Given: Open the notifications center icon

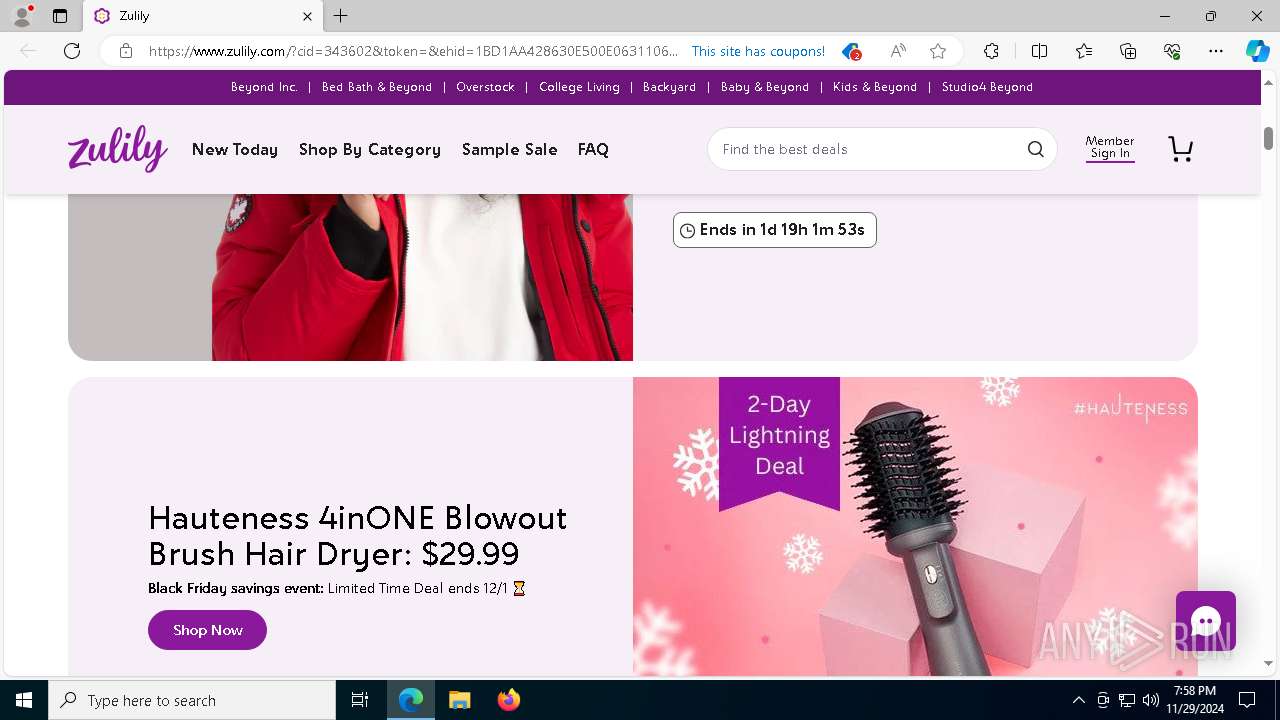Looking at the screenshot, I should click(x=1247, y=700).
